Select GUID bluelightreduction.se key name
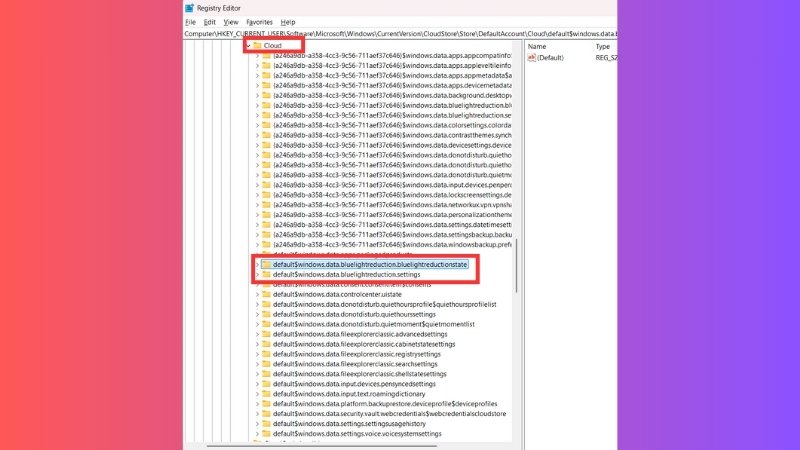The width and height of the screenshot is (800, 450). pos(392,115)
